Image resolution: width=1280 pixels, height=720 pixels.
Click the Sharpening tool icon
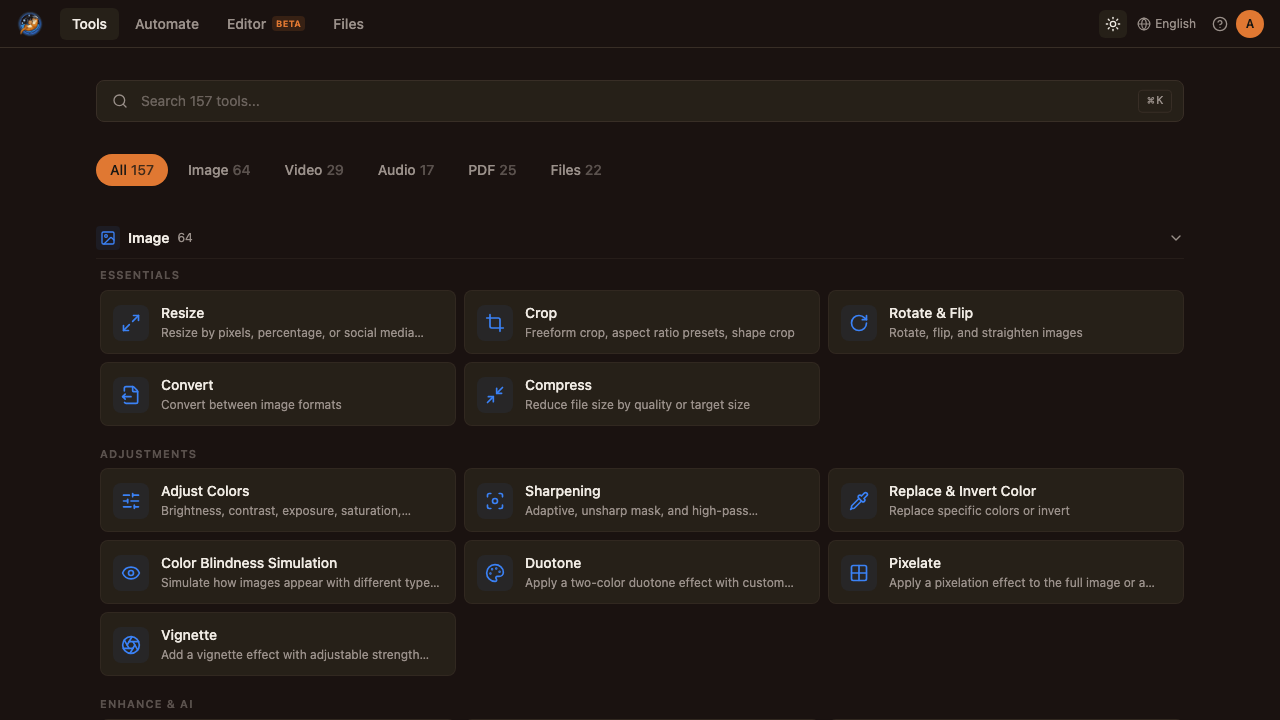(495, 500)
